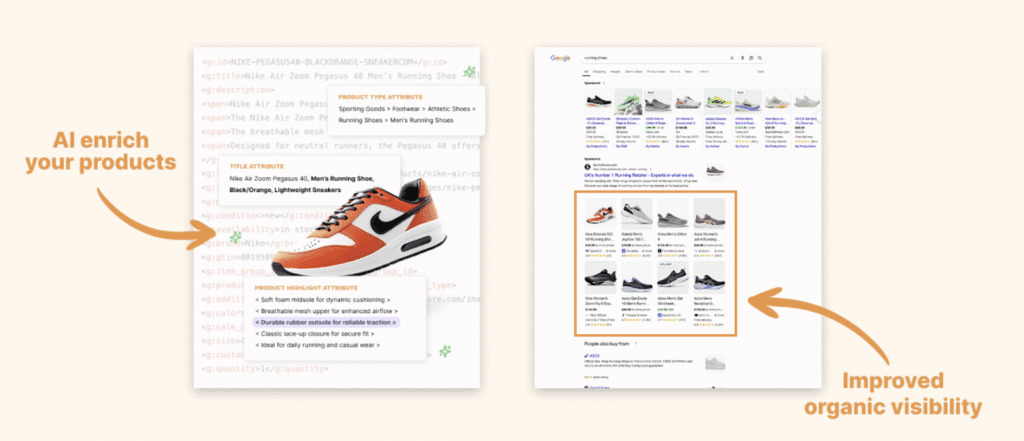The image size is (1024, 441).
Task: Select 'Soft foam midsole for dynamic cushioning'
Action: (323, 300)
